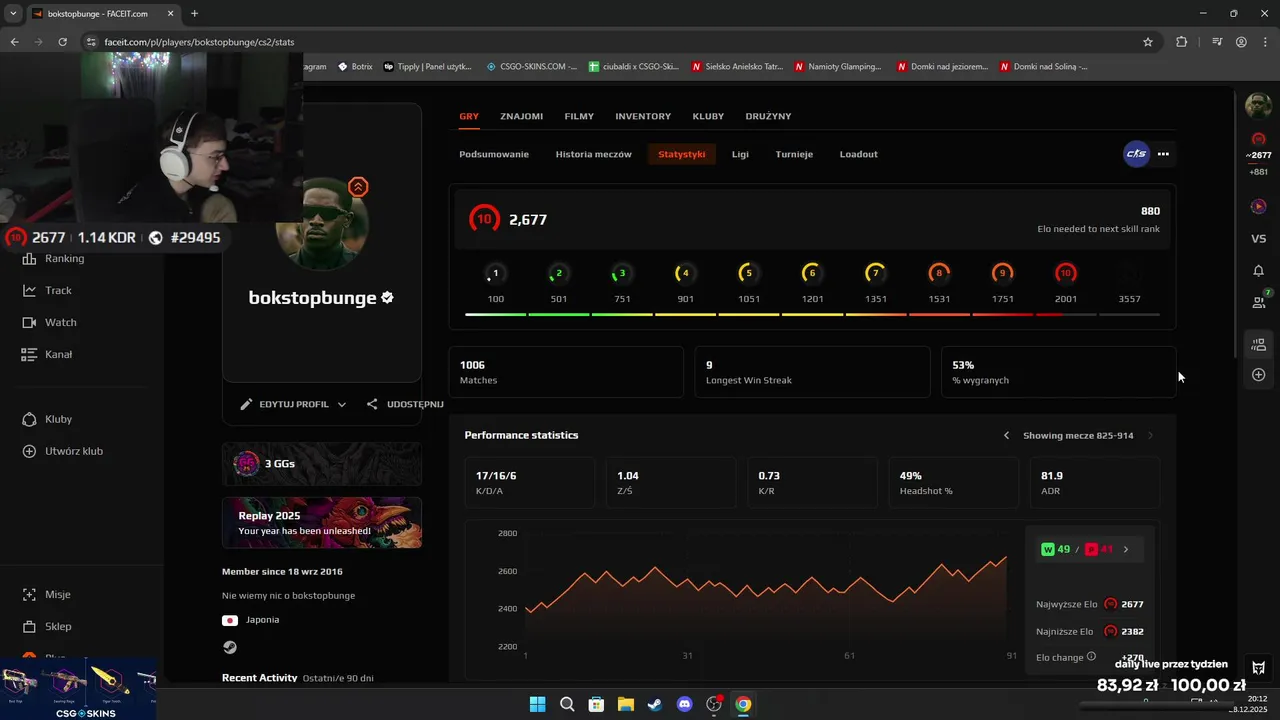Open Steam from the taskbar
The height and width of the screenshot is (720, 1280).
[x=655, y=704]
